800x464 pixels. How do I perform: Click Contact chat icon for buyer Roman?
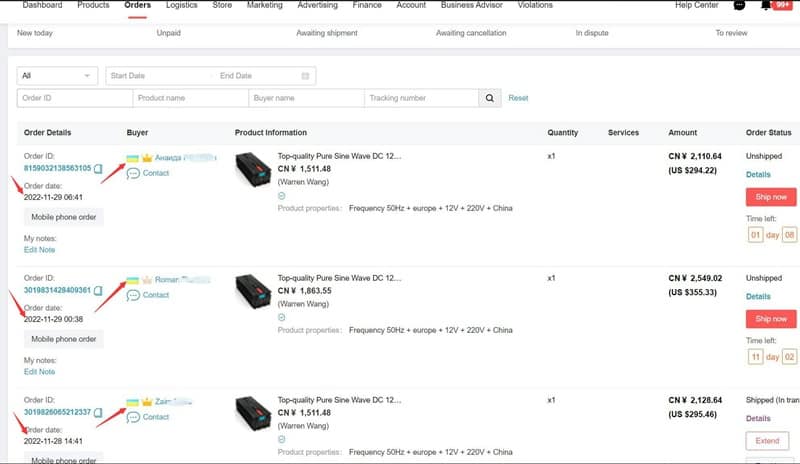point(133,296)
